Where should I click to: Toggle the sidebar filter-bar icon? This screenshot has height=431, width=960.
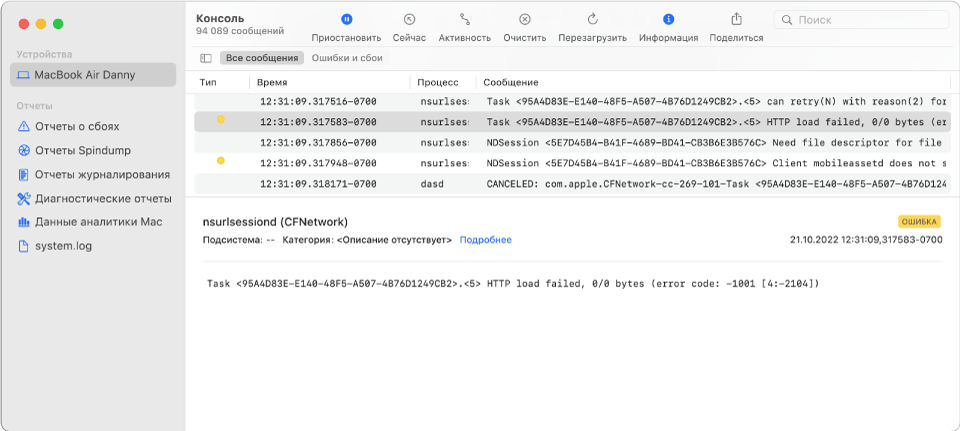click(x=206, y=58)
